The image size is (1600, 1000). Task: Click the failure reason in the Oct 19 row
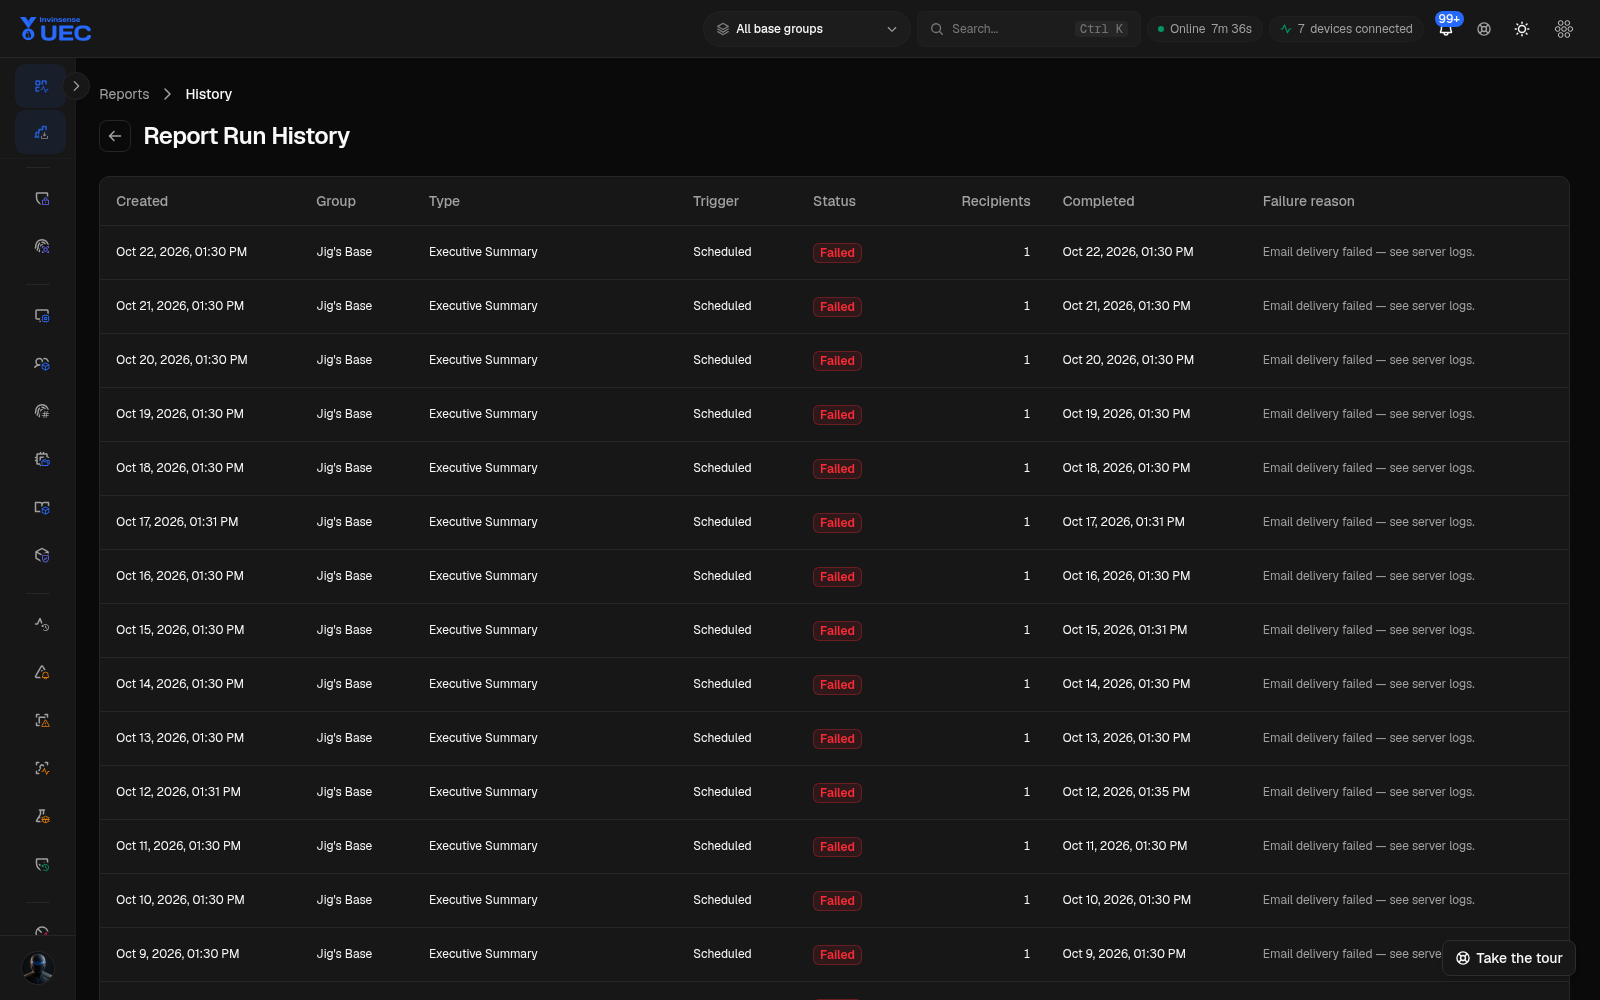tap(1368, 414)
